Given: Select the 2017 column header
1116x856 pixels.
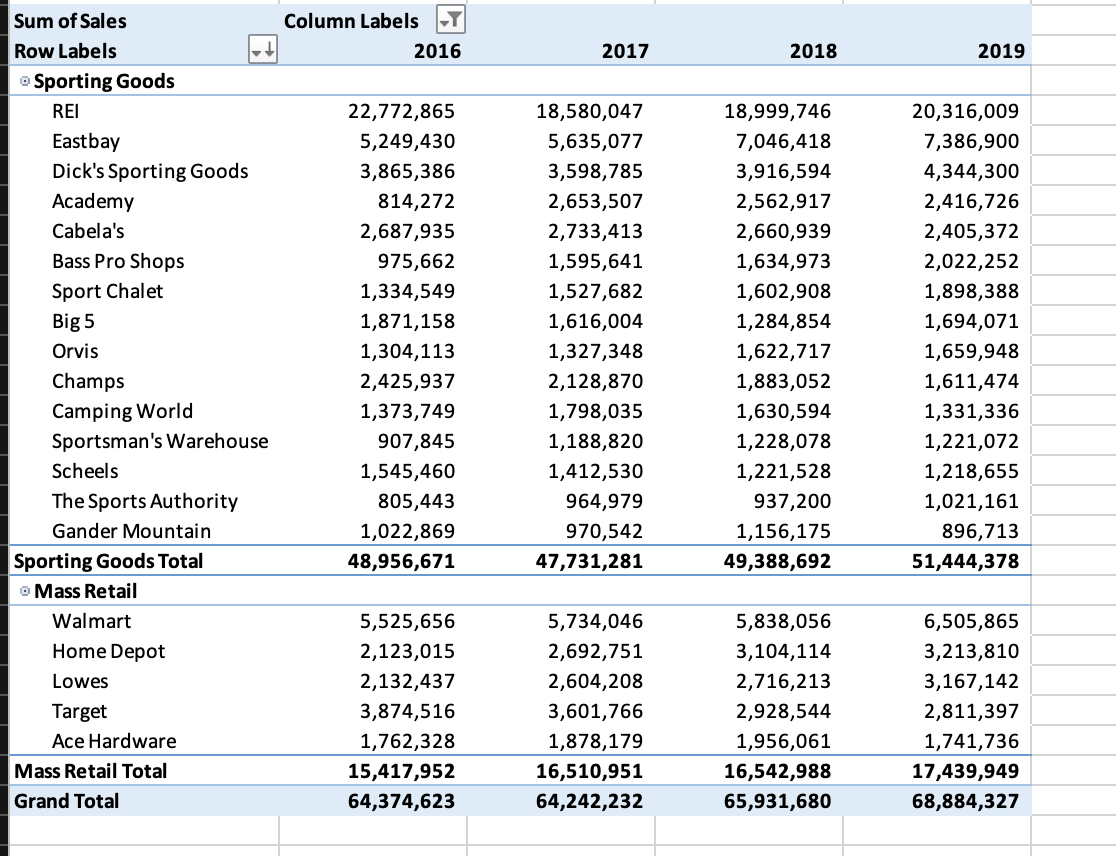Looking at the screenshot, I should pos(625,51).
